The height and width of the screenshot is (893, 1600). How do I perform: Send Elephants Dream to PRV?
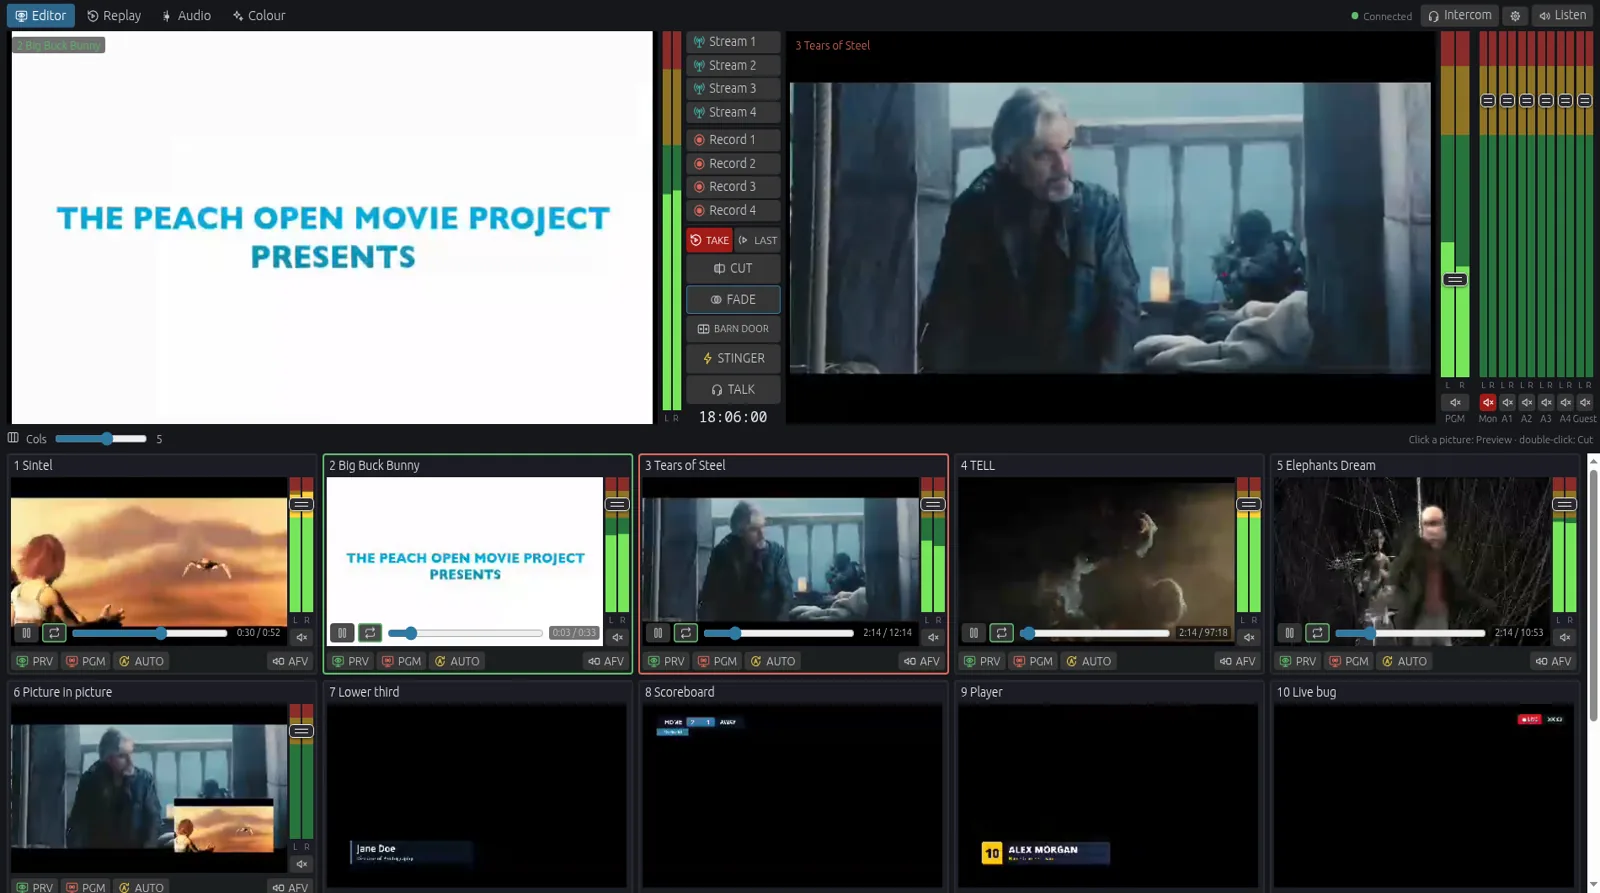tap(1297, 661)
